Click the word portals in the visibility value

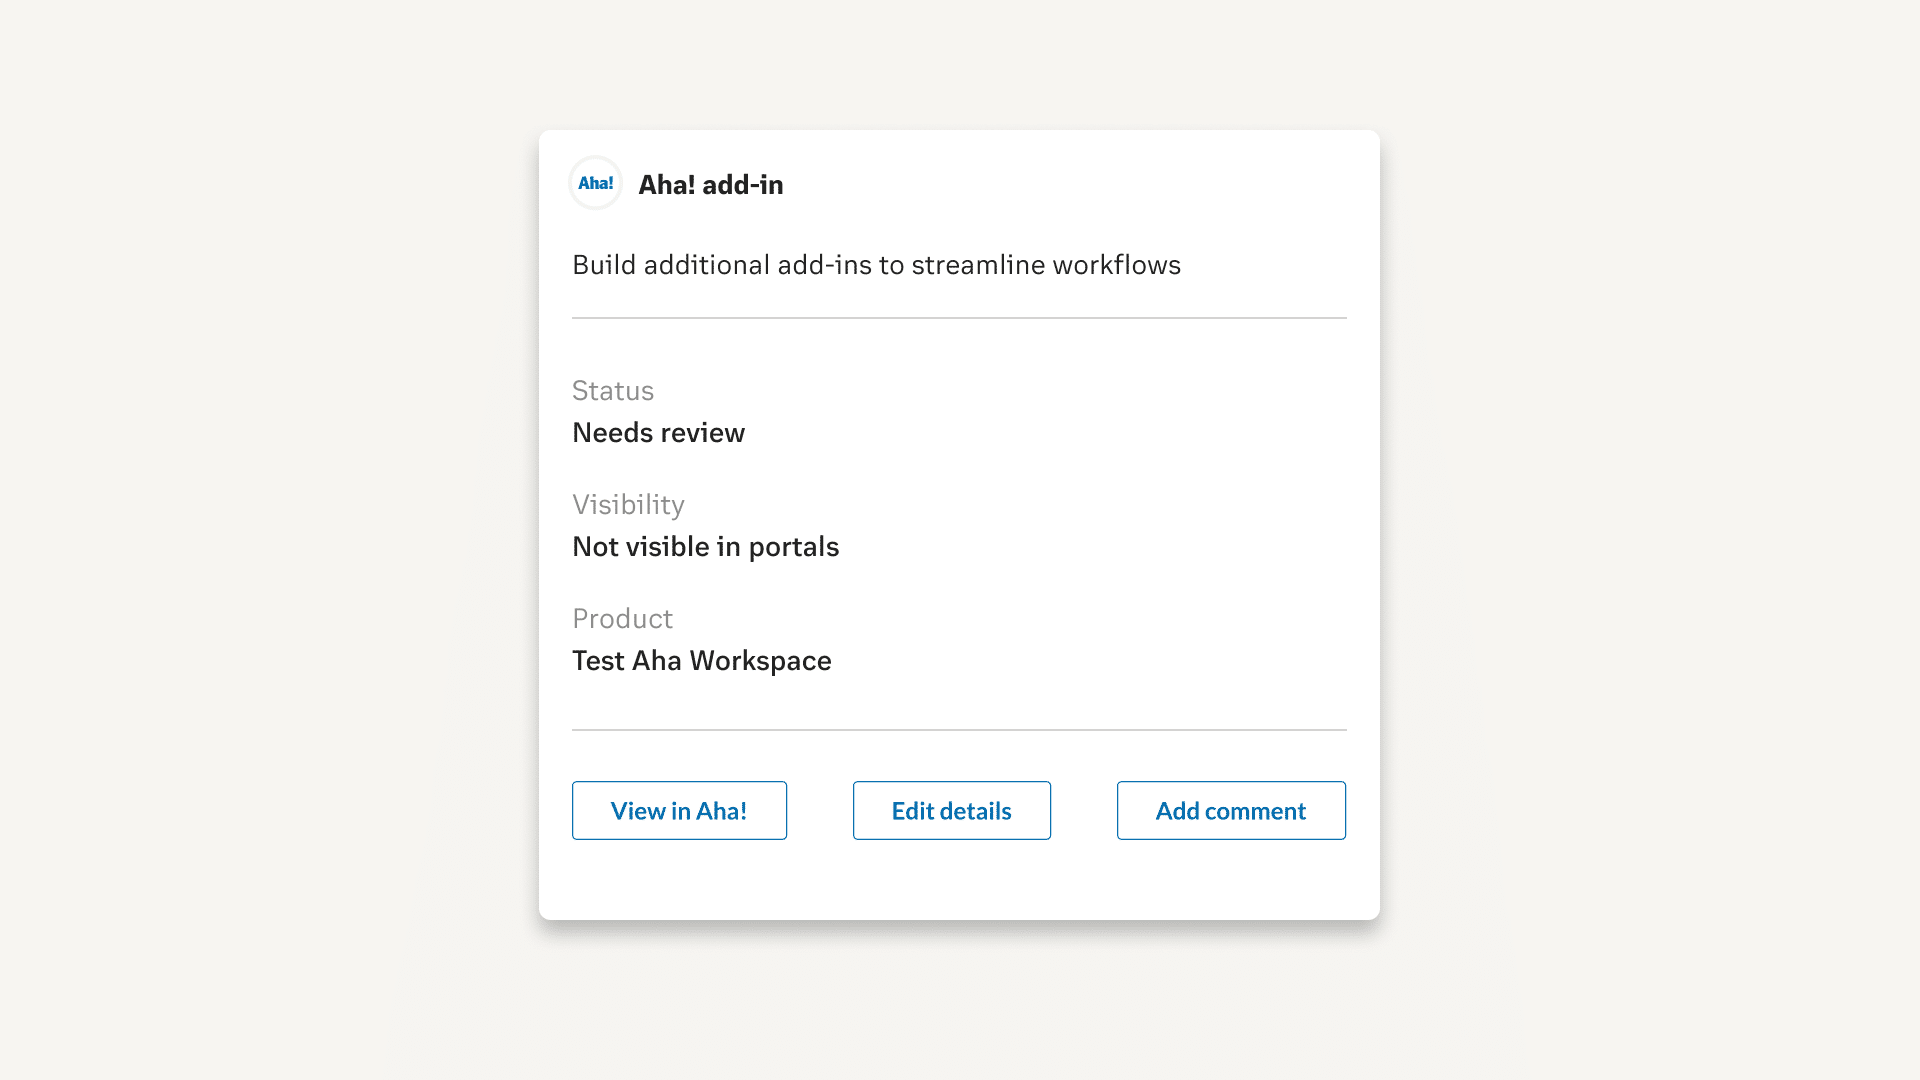point(794,548)
